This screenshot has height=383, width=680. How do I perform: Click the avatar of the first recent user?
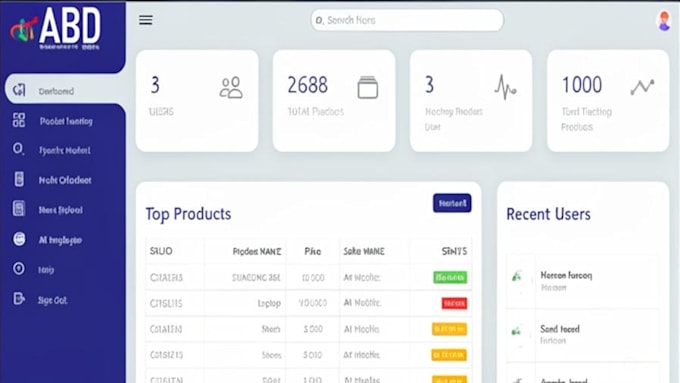(x=517, y=276)
